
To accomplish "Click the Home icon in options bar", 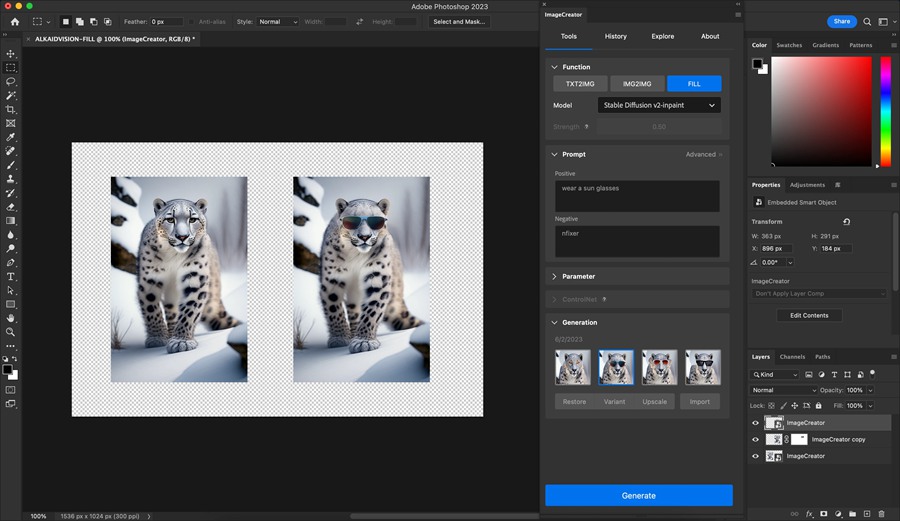I will coord(15,22).
